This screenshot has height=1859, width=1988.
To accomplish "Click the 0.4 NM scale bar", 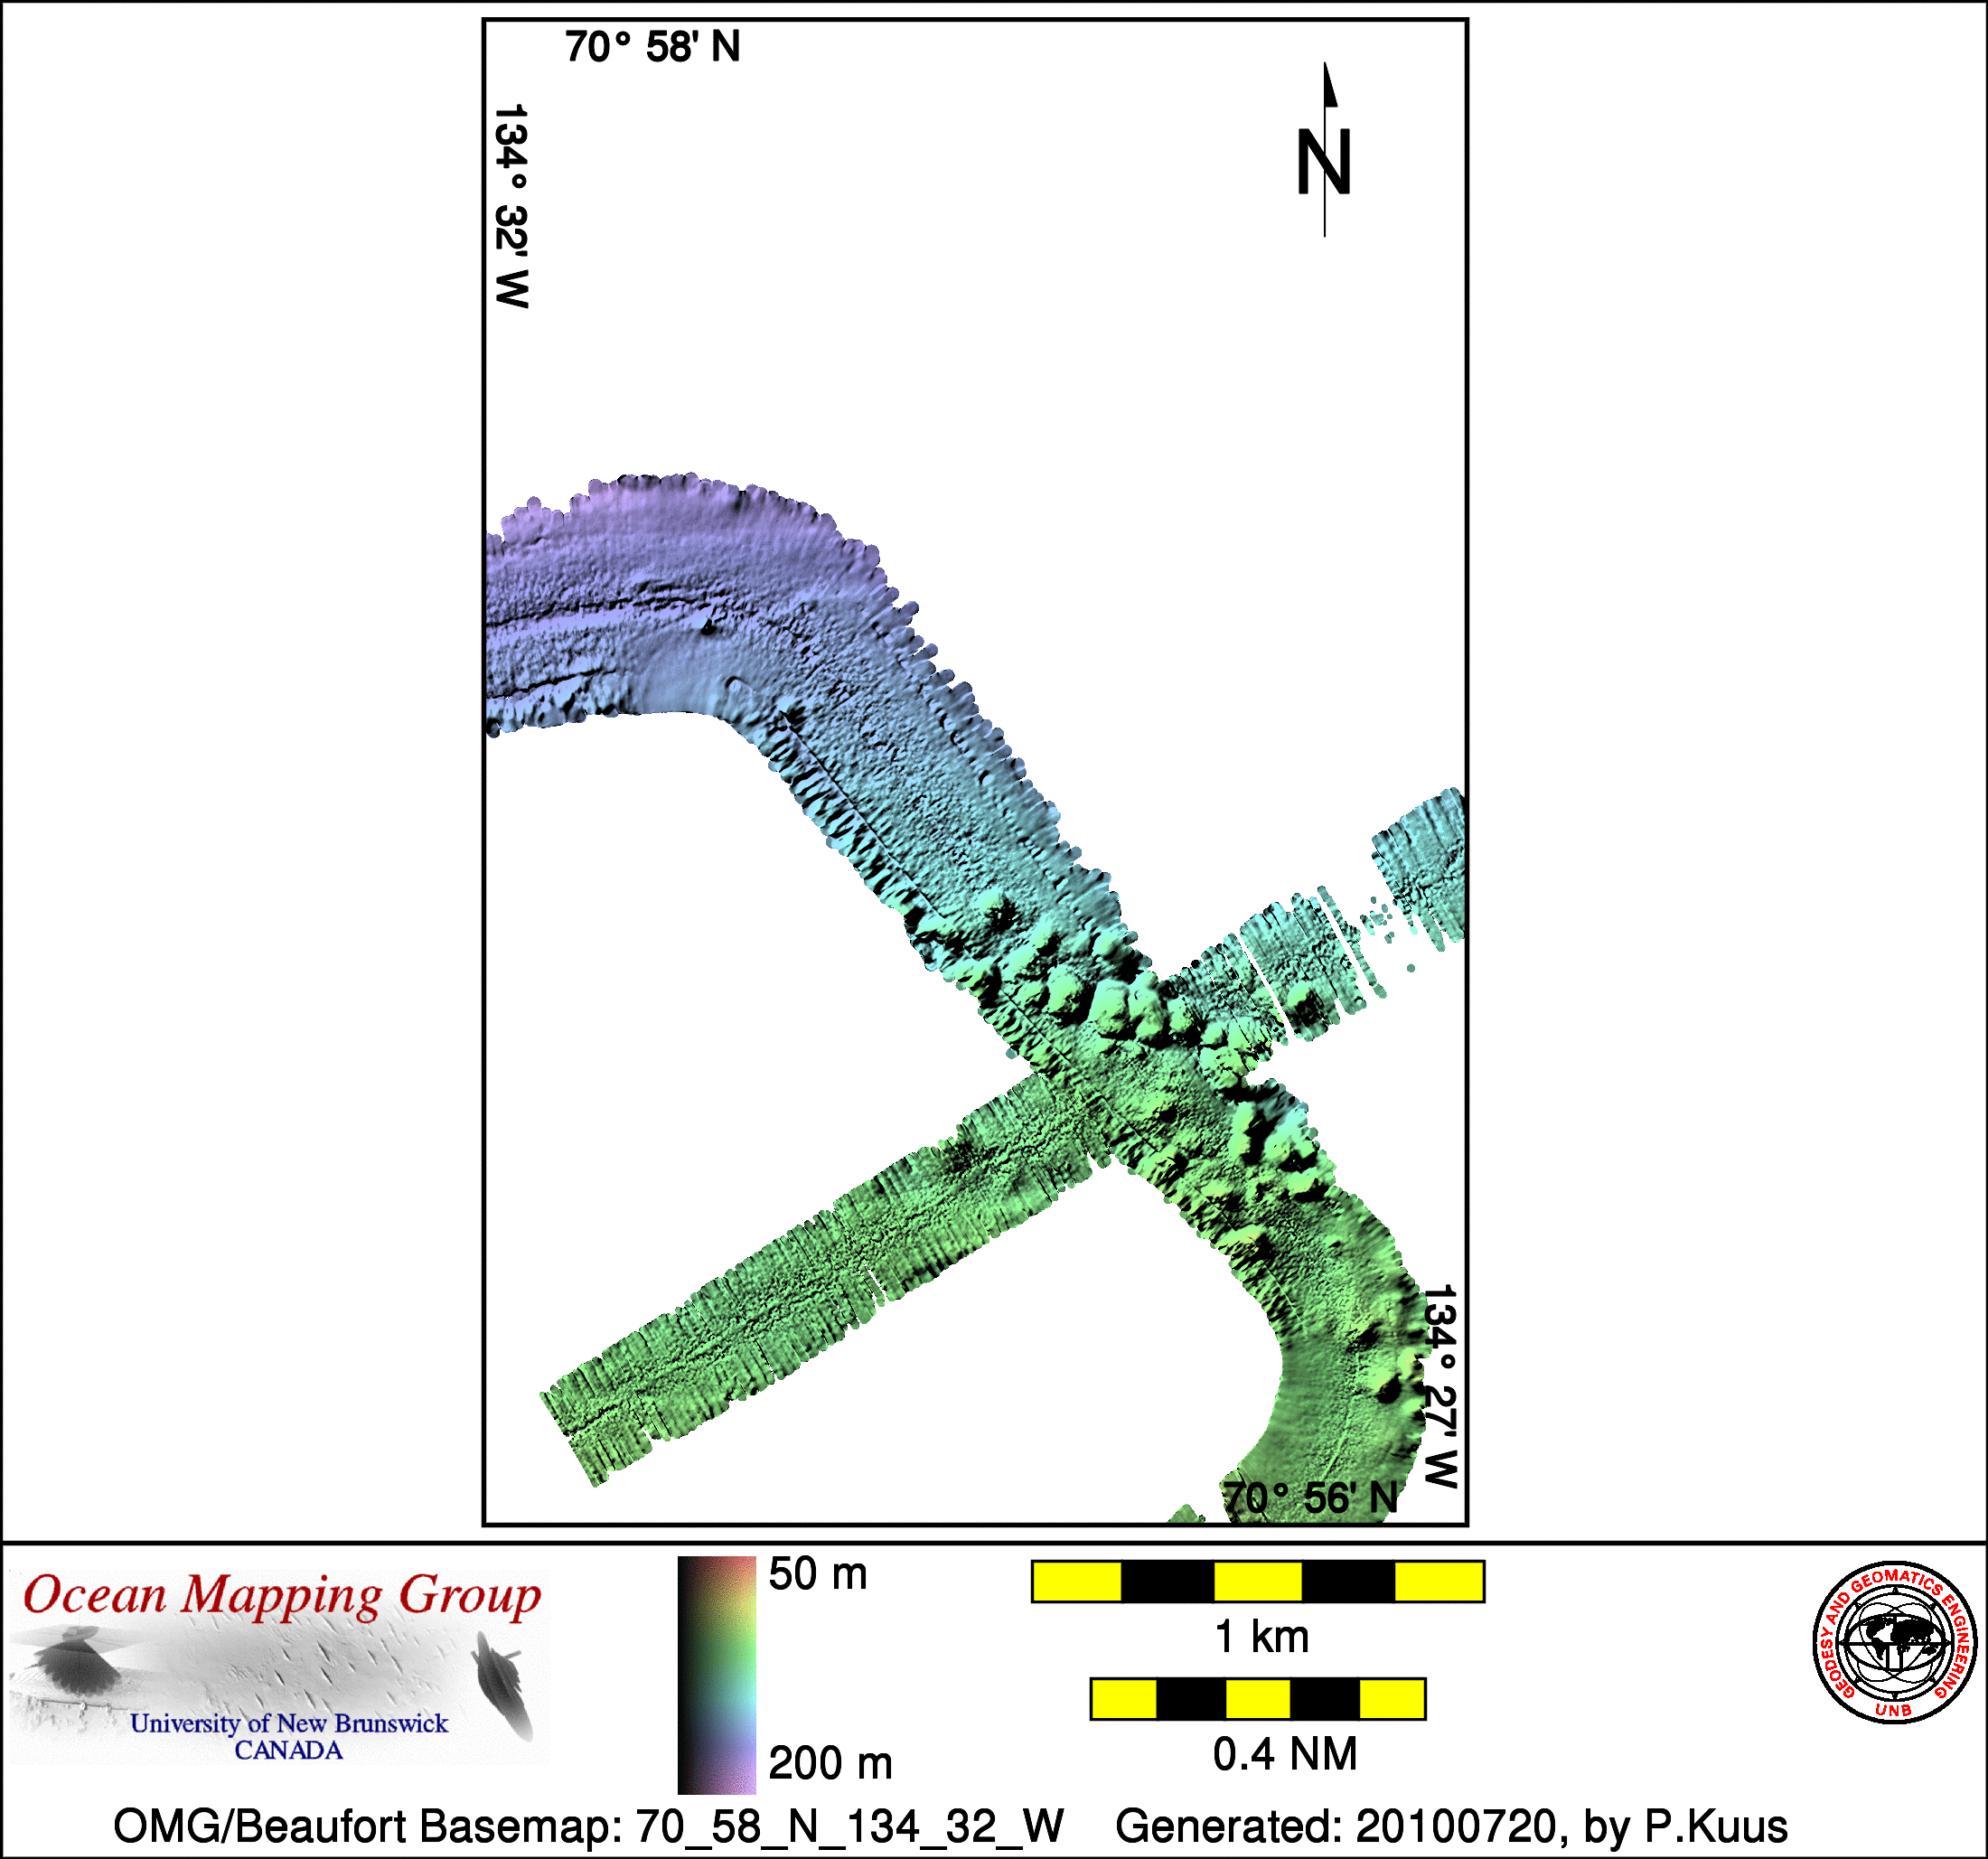I will point(1257,1699).
